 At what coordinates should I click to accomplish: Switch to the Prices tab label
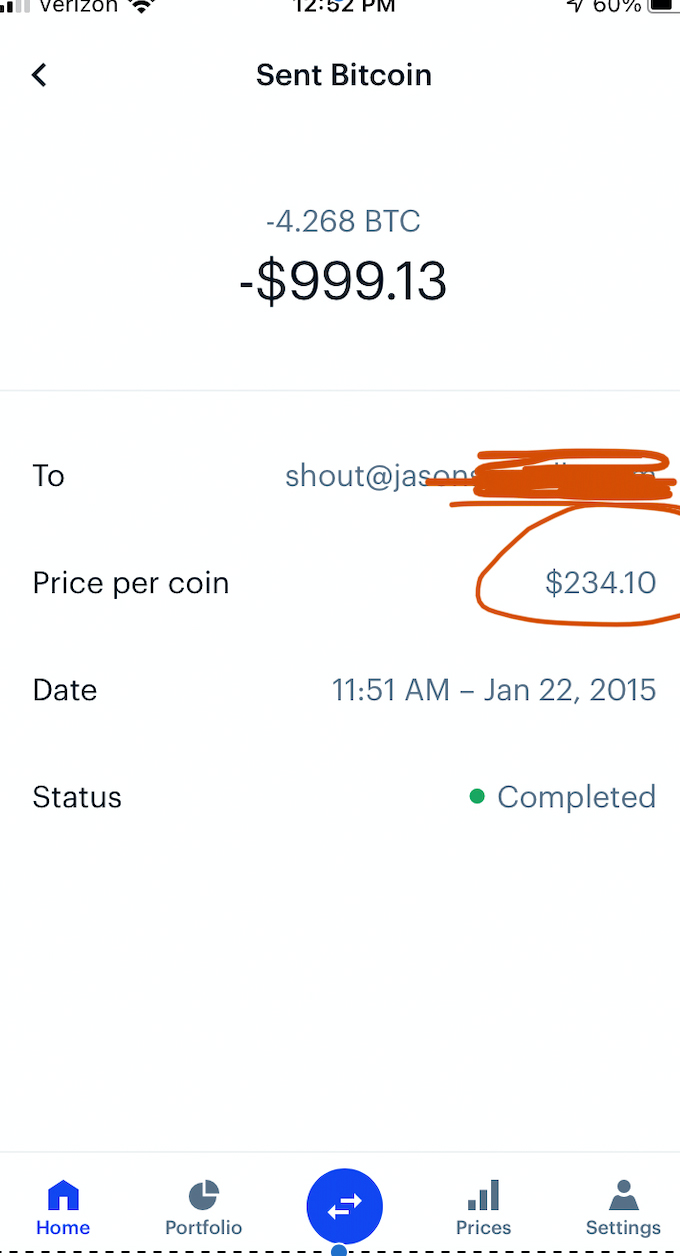483,1228
